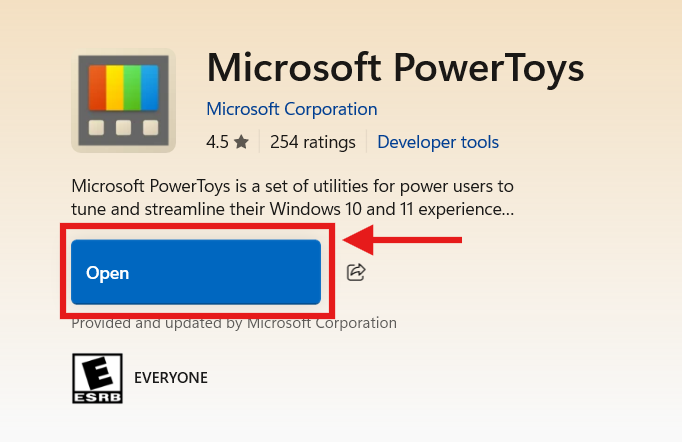Click the three squares in PowerToys logo
The height and width of the screenshot is (442, 682).
click(123, 127)
